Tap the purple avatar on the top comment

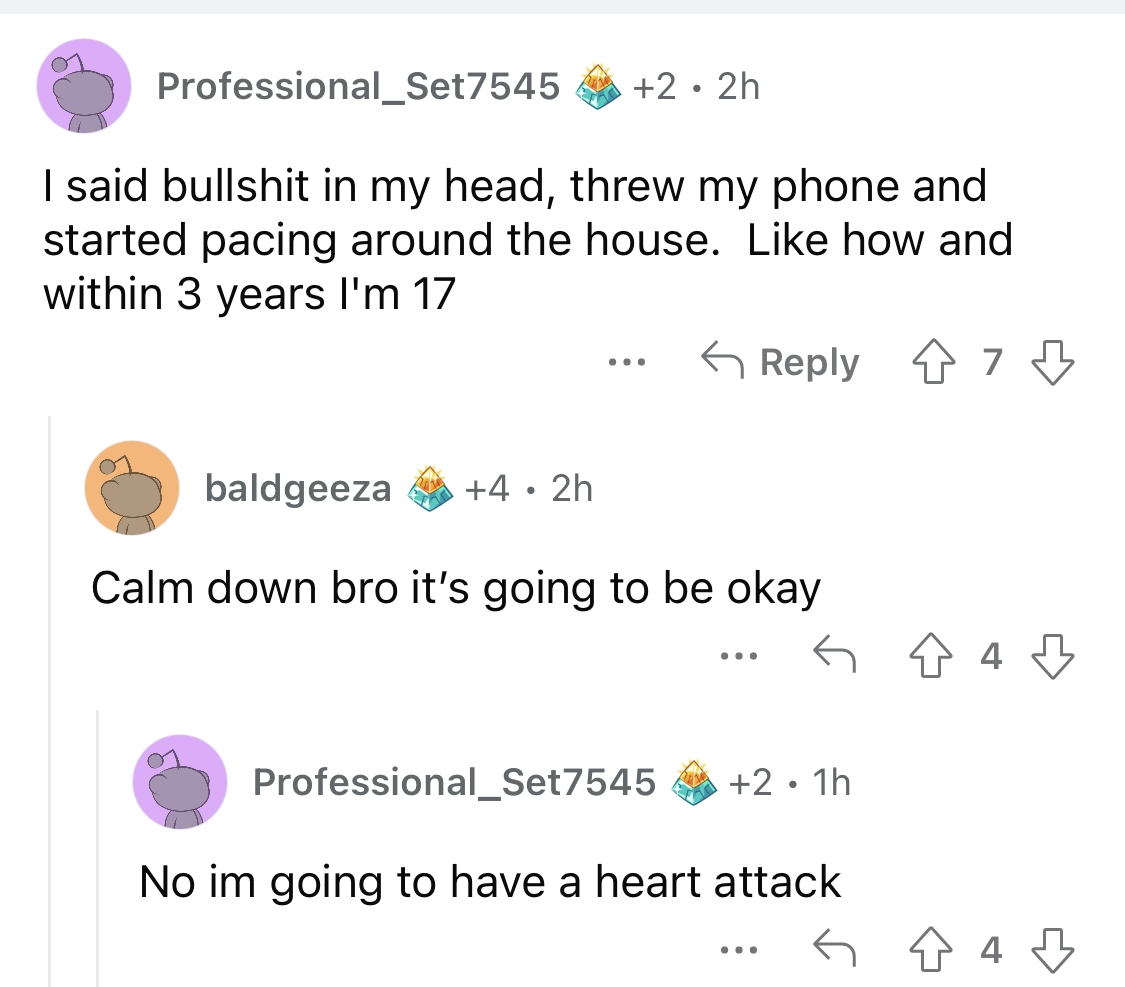(x=84, y=86)
